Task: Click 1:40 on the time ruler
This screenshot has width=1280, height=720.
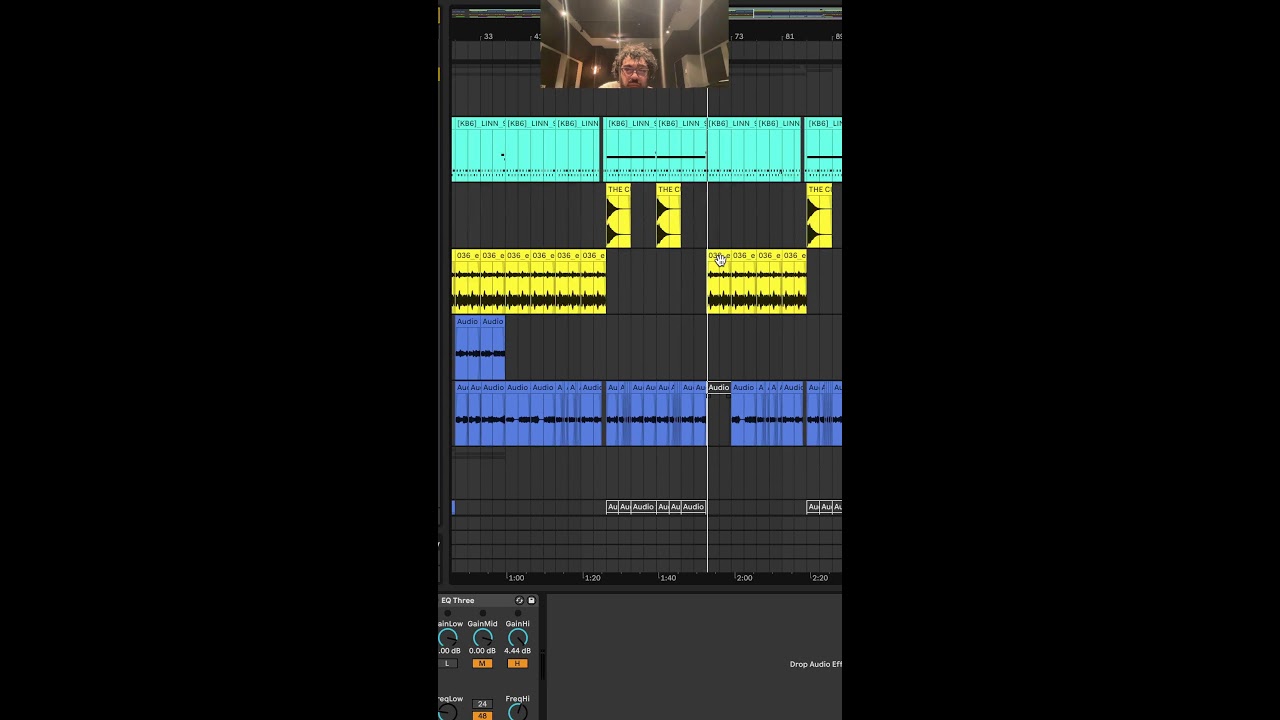Action: click(x=668, y=578)
